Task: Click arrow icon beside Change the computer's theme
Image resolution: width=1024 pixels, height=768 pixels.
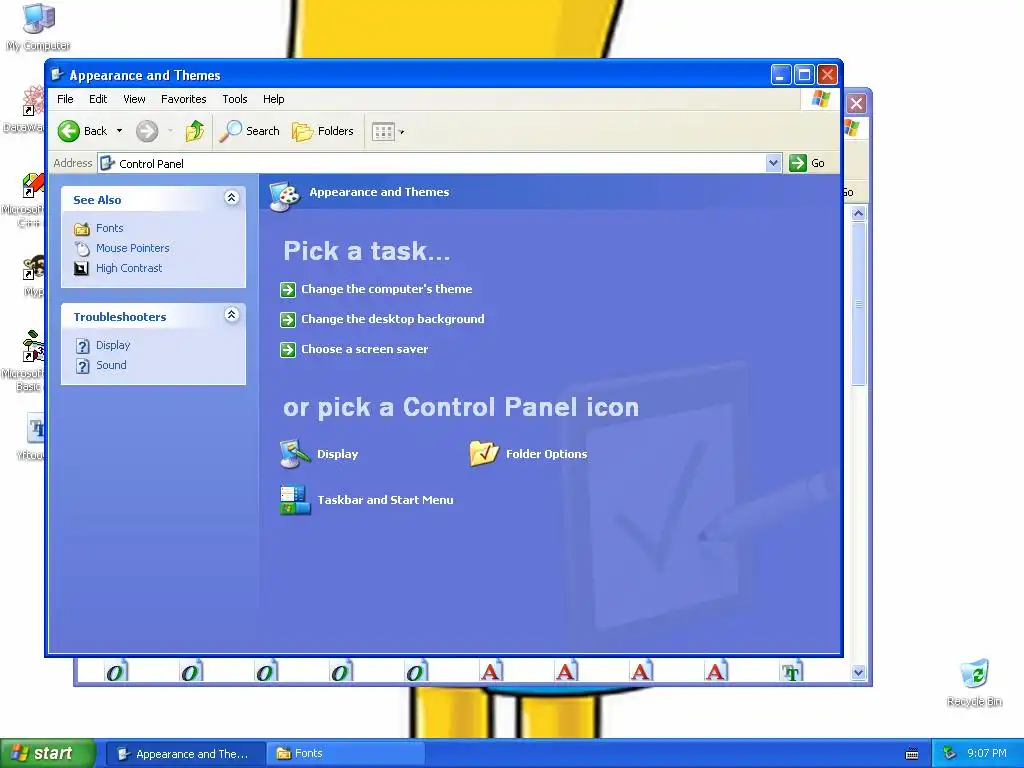Action: [288, 289]
